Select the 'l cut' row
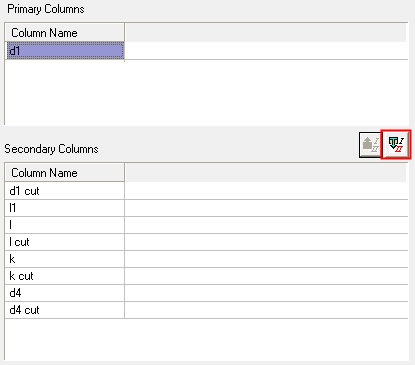 click(65, 242)
